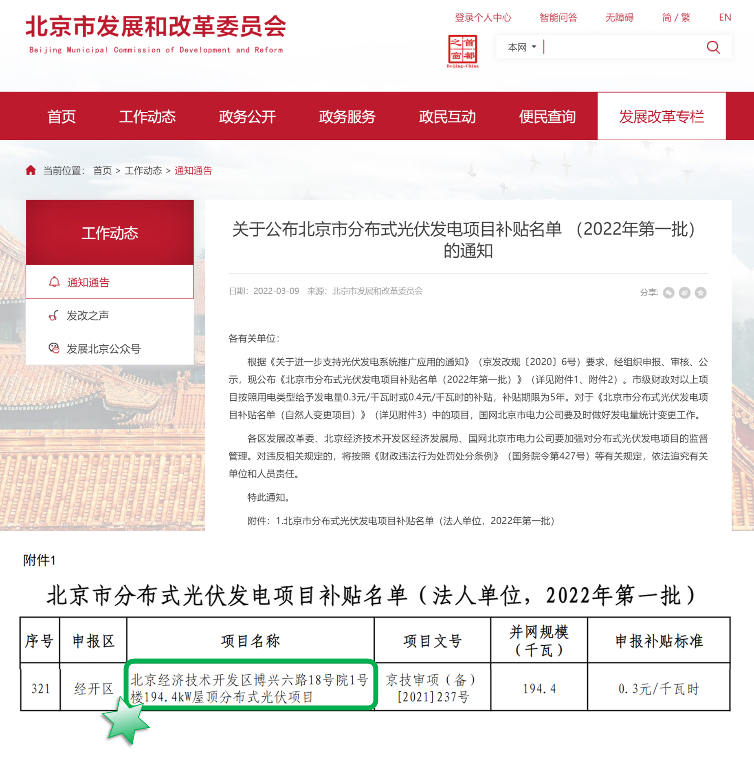
Task: Click the 工作动态 sidebar header
Action: coord(110,233)
